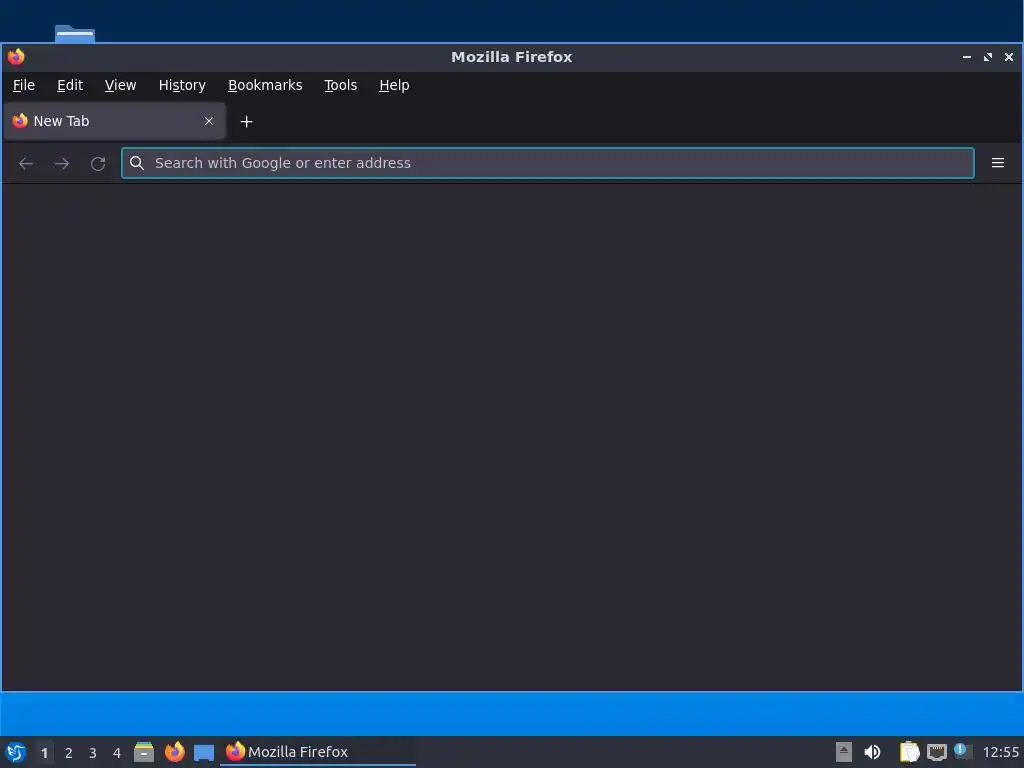The image size is (1024, 768).
Task: Click the Back navigation arrow
Action: click(25, 163)
